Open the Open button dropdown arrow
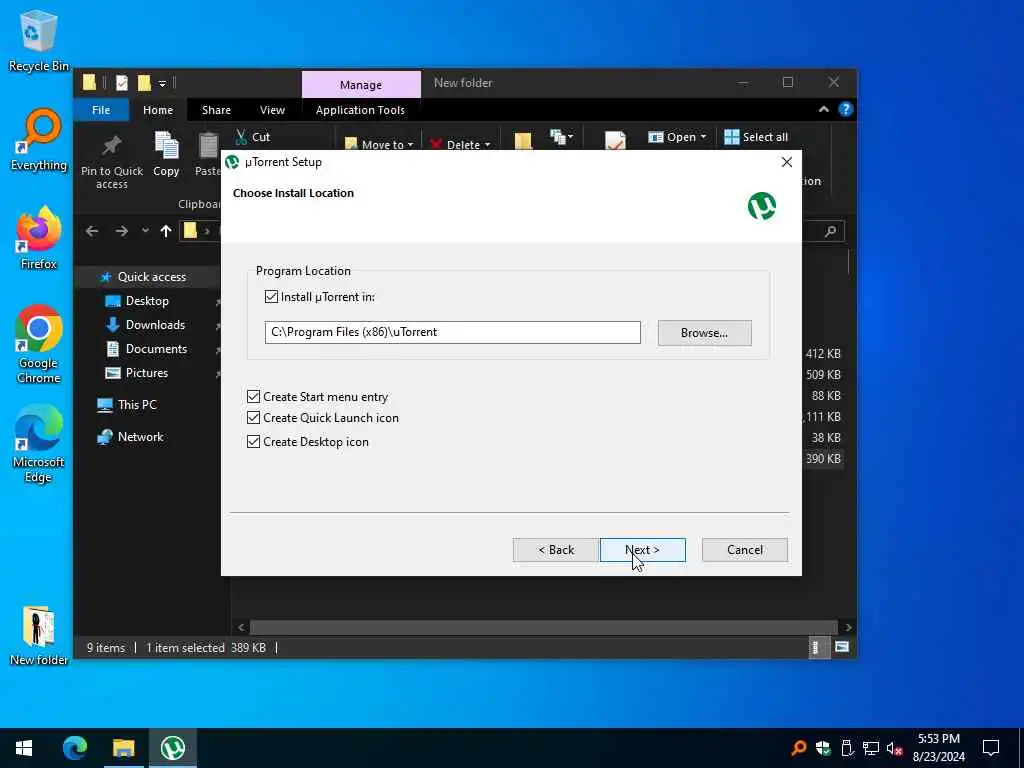This screenshot has height=768, width=1024. [x=703, y=137]
